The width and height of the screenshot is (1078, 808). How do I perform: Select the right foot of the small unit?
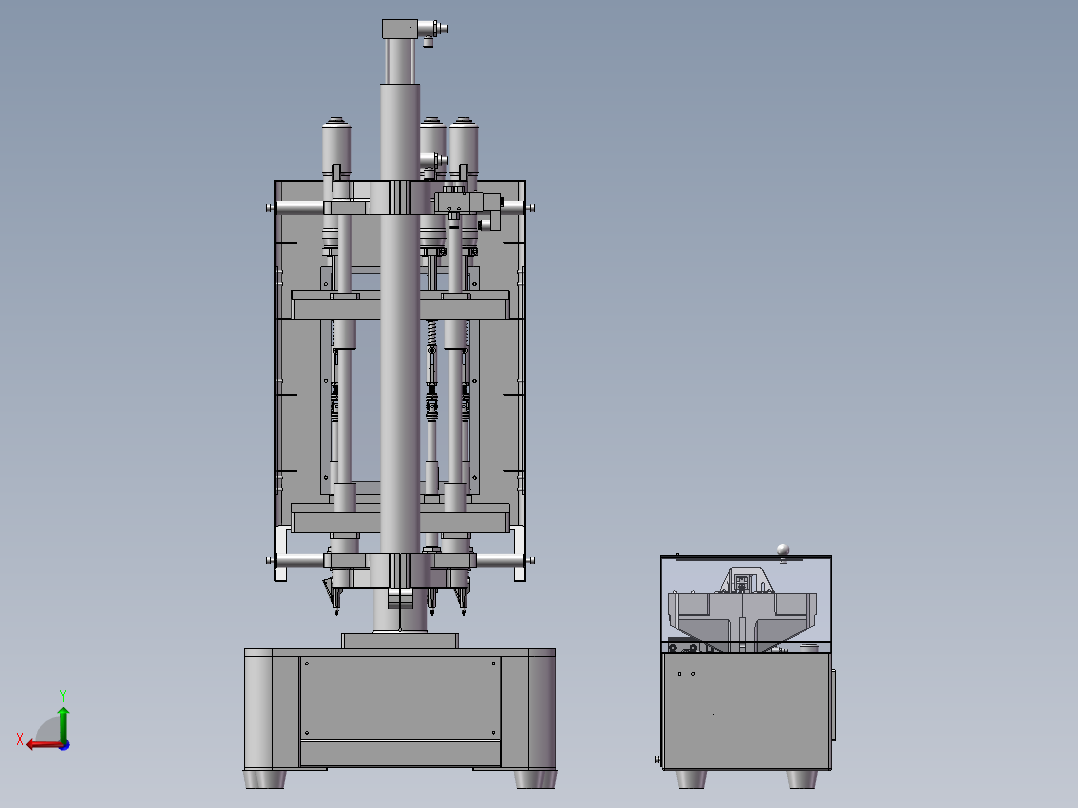[802, 779]
